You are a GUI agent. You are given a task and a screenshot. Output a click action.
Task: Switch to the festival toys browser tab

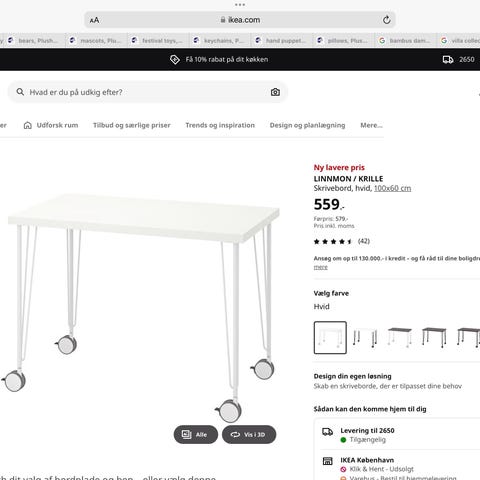[158, 41]
